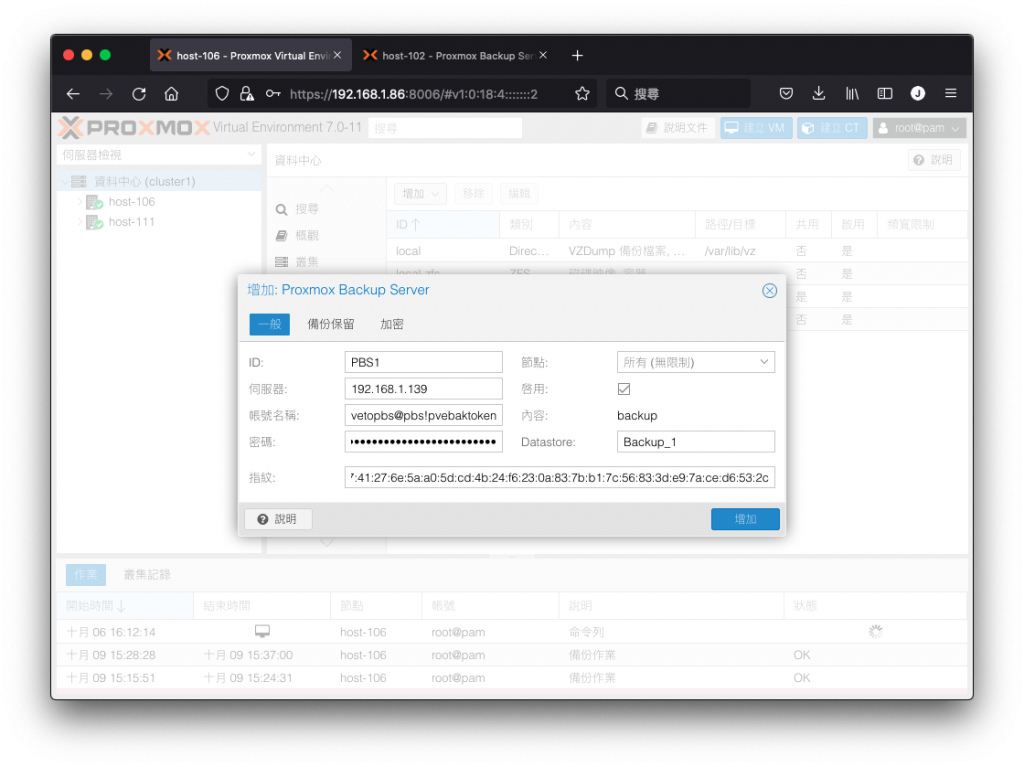Close the Proxmox Backup Server dialog
The image size is (1024, 767).
tap(769, 291)
